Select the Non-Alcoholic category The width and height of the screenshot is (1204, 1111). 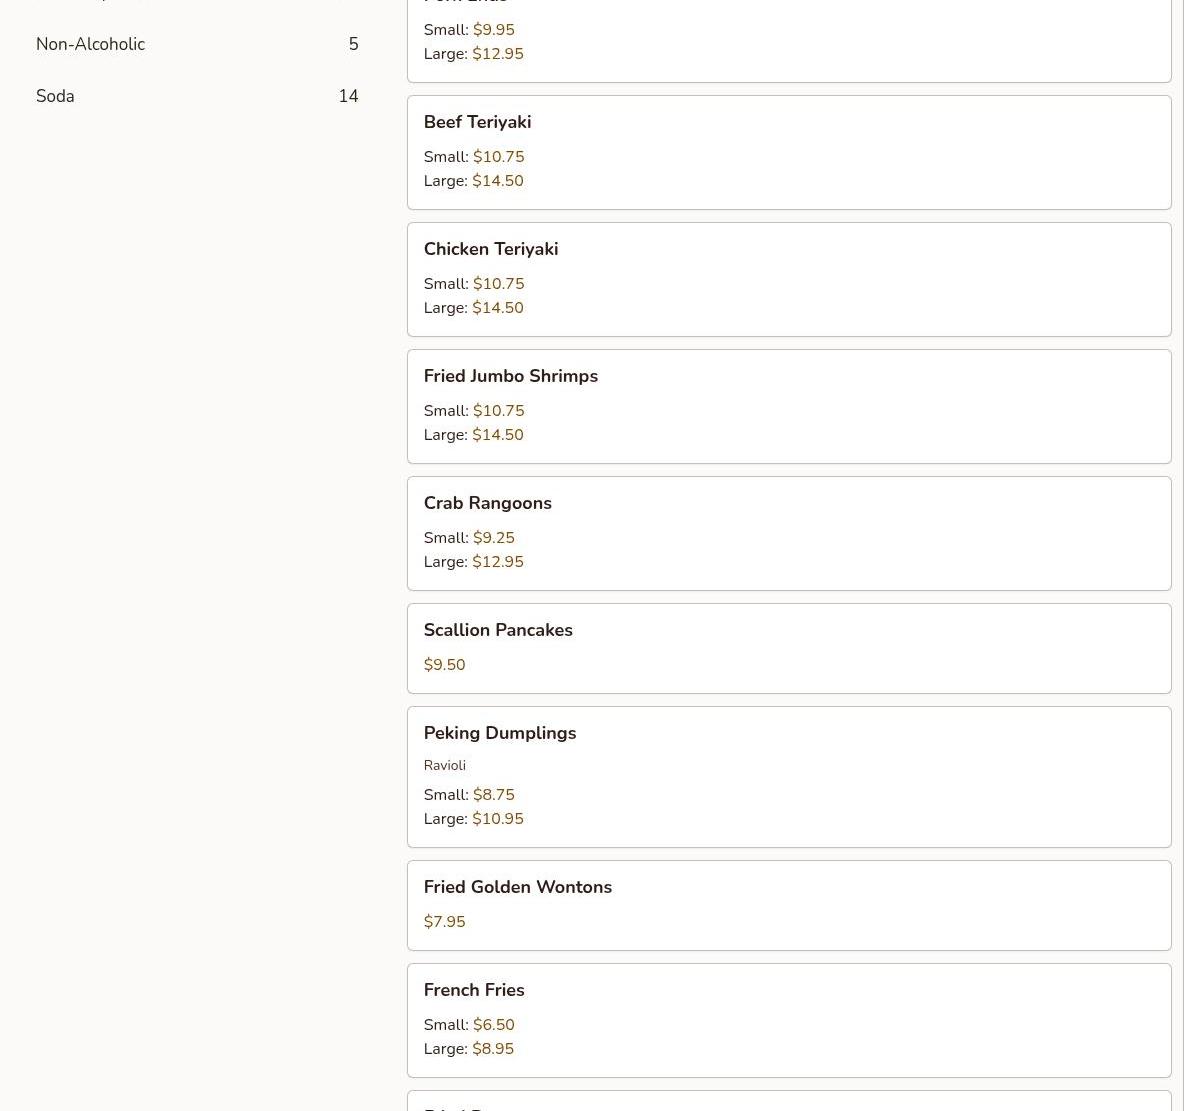[x=197, y=44]
